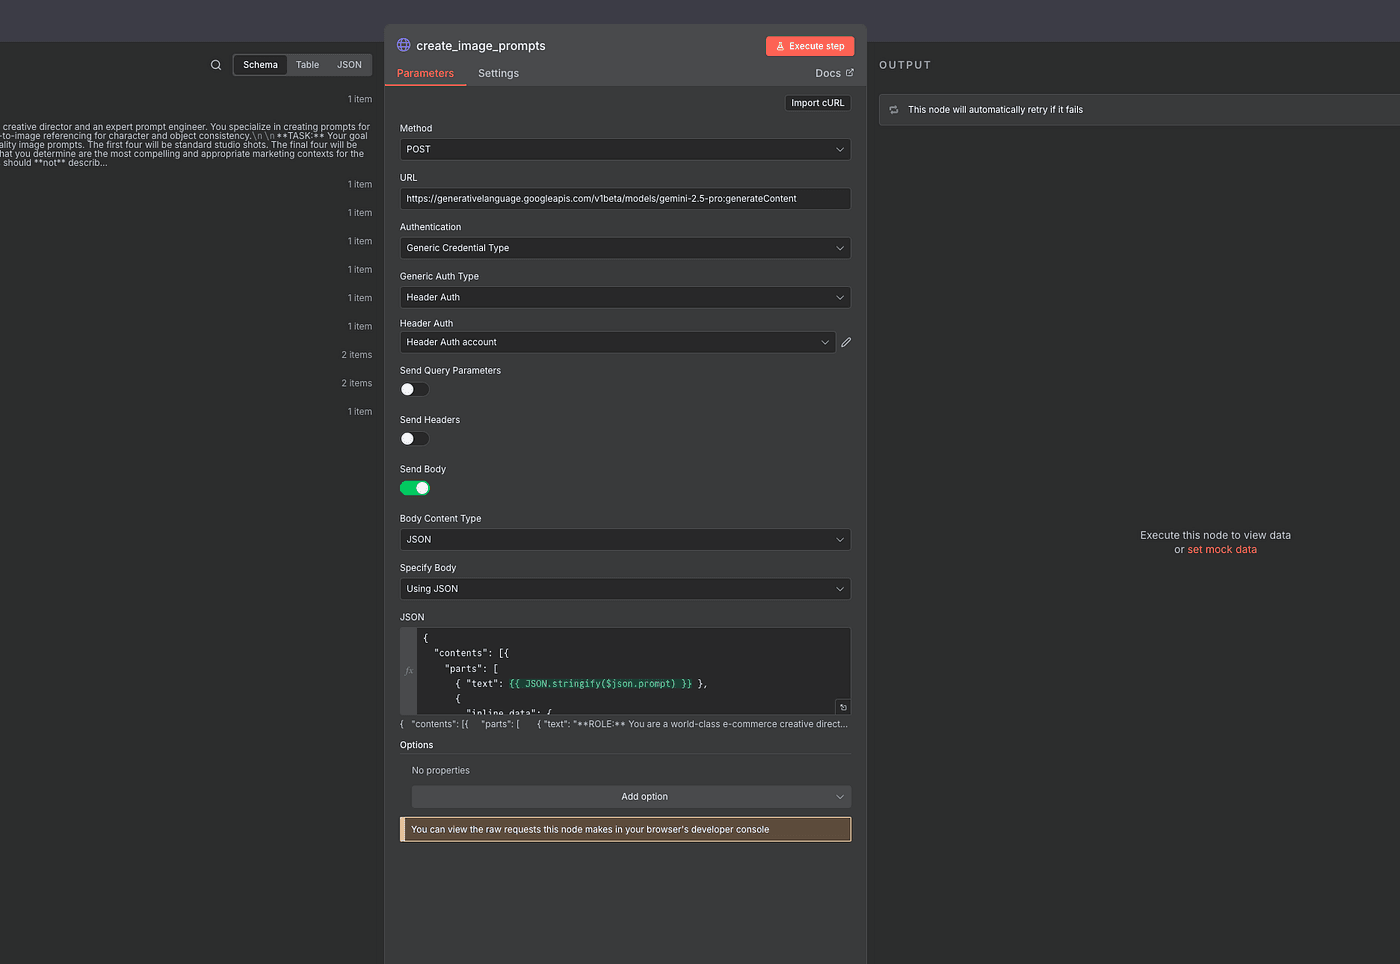Enable the Send Query Parameters toggle
Viewport: 1400px width, 964px height.
point(414,390)
